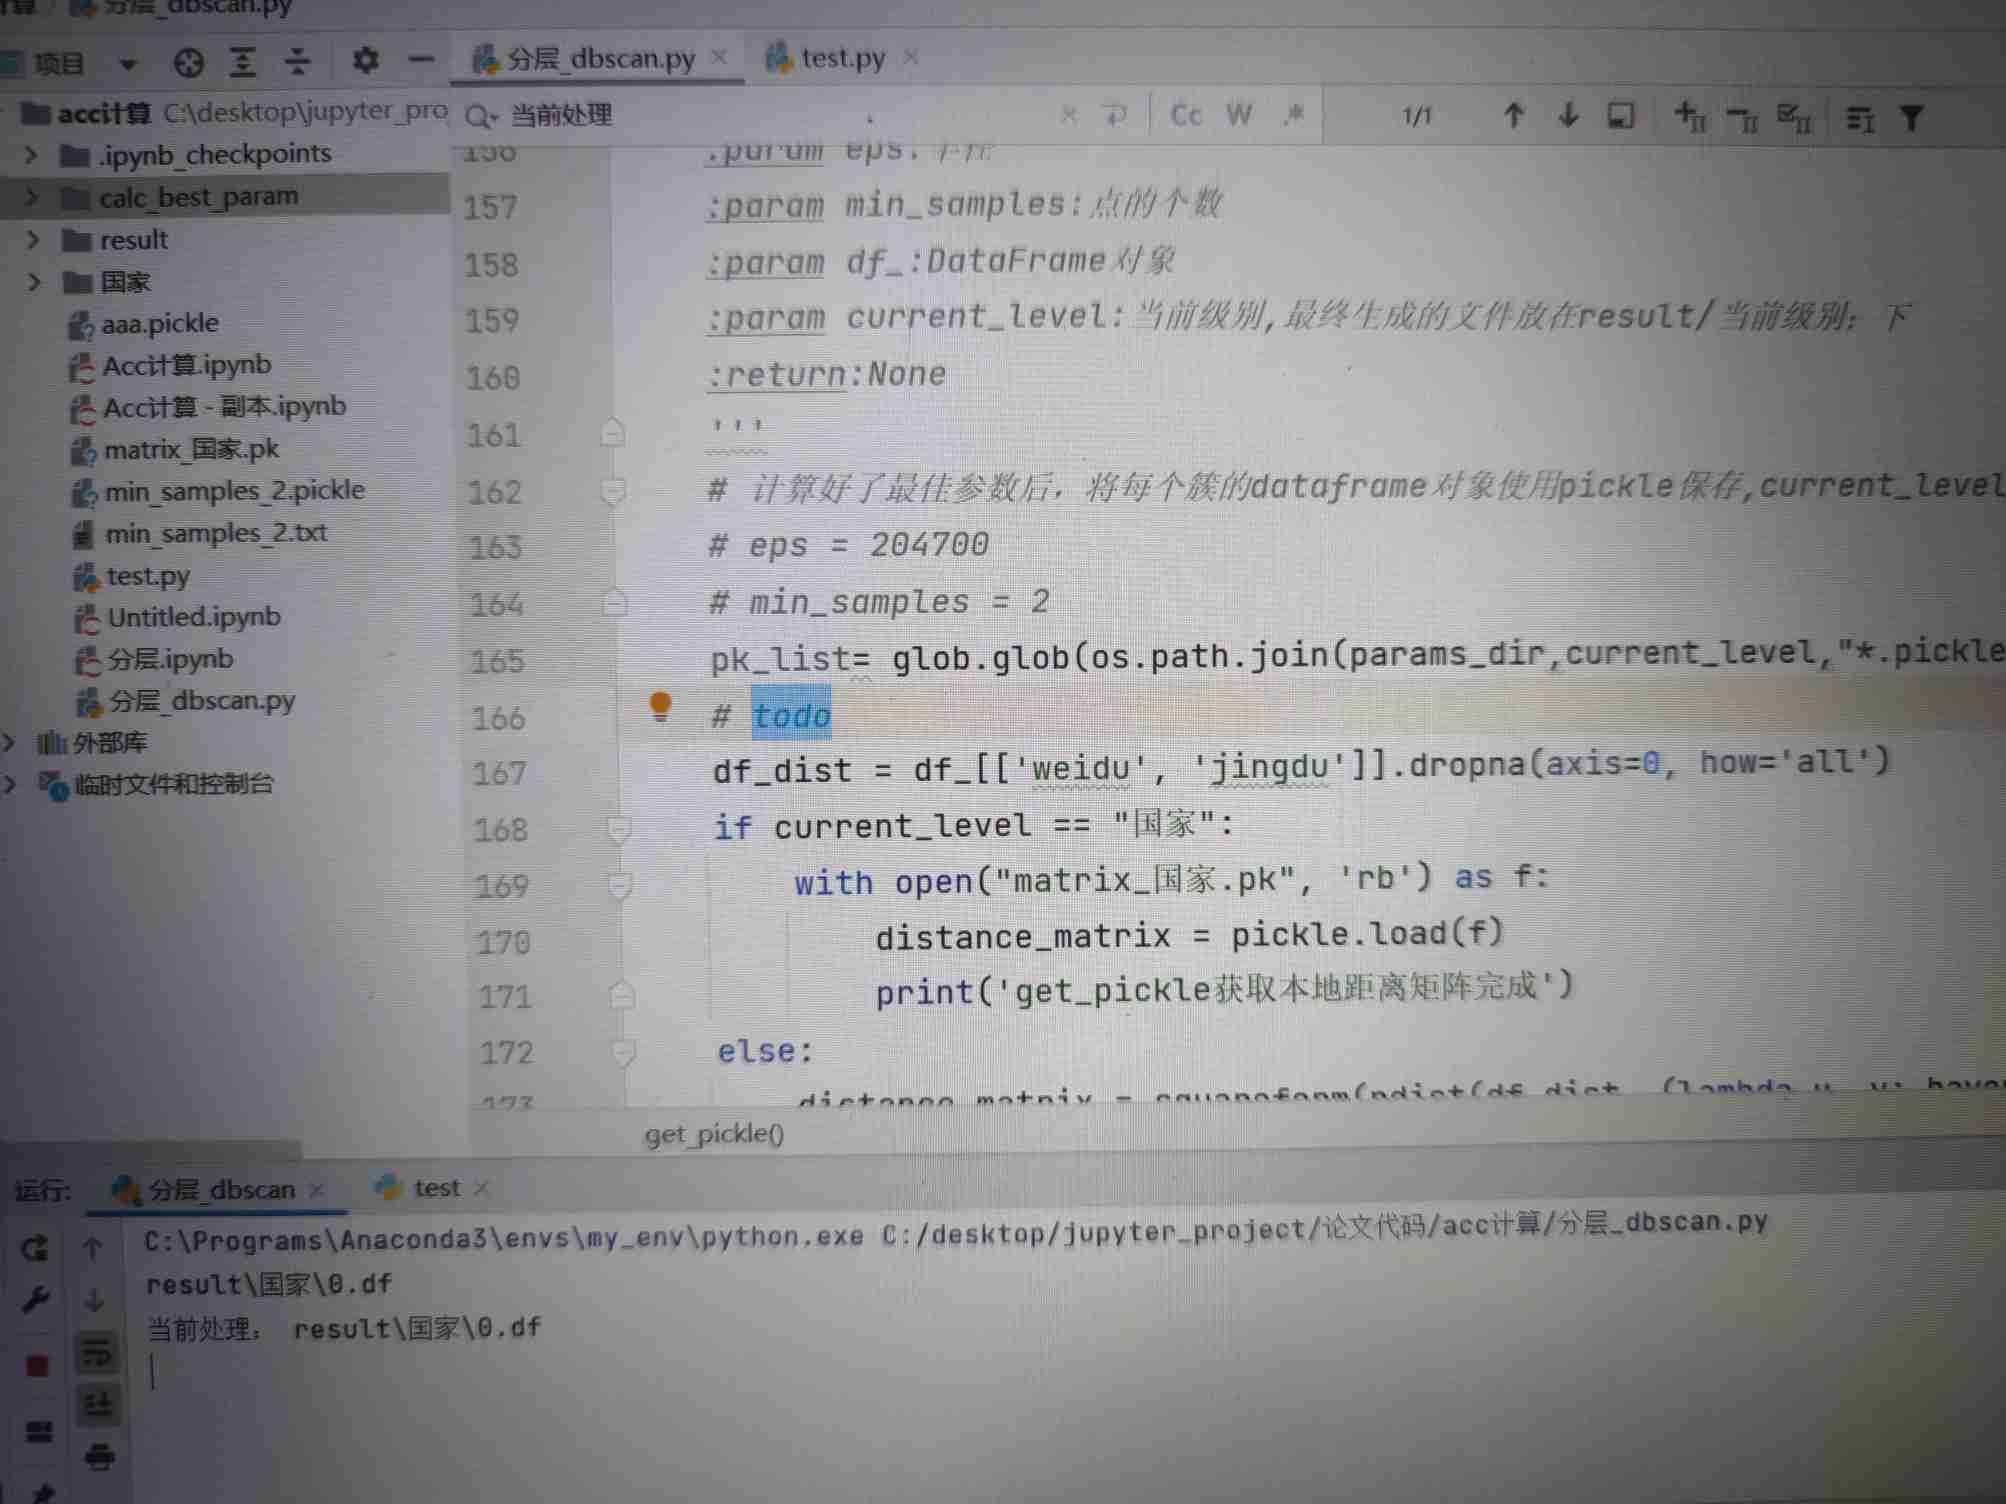Switch to the test run tab

(436, 1188)
